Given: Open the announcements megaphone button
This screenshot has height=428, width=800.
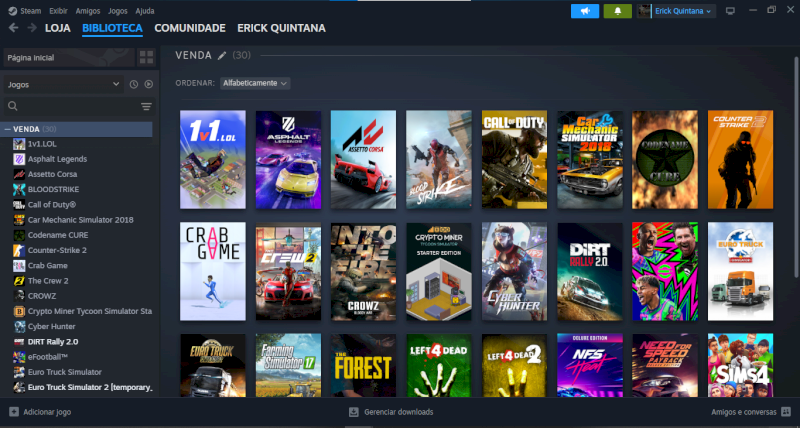Looking at the screenshot, I should coord(585,11).
